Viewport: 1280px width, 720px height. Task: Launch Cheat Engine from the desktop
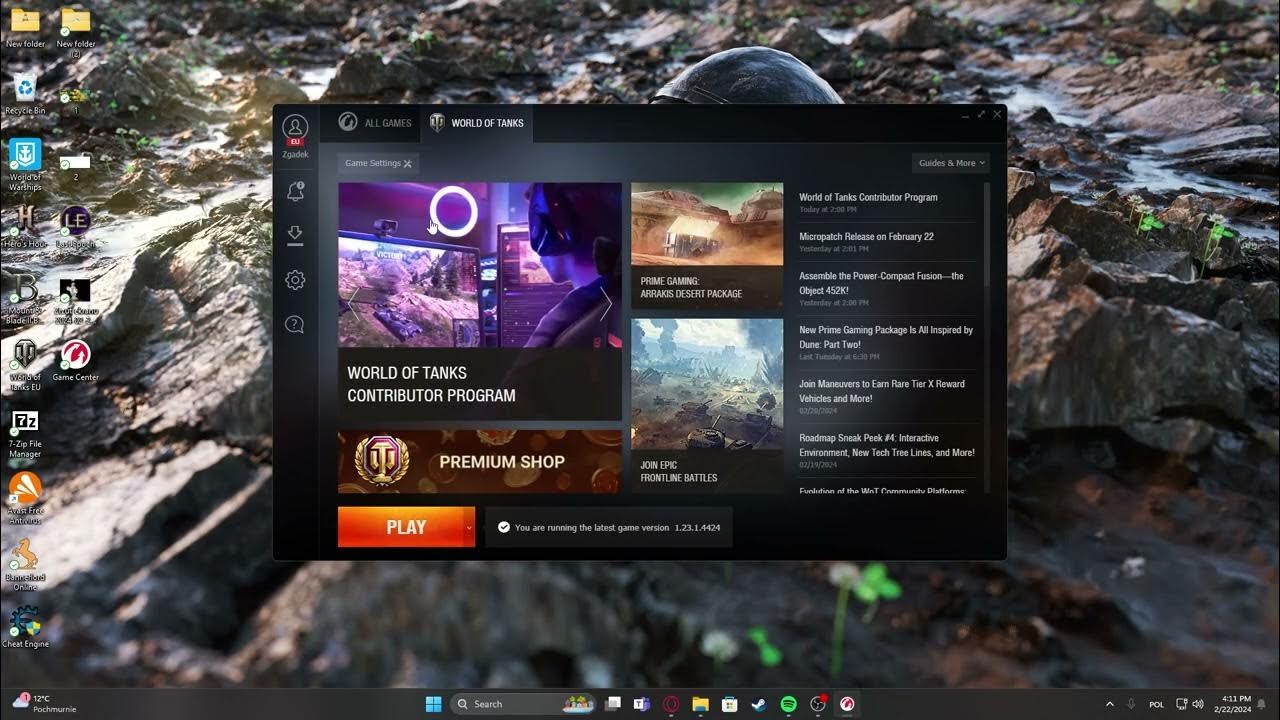click(x=23, y=623)
